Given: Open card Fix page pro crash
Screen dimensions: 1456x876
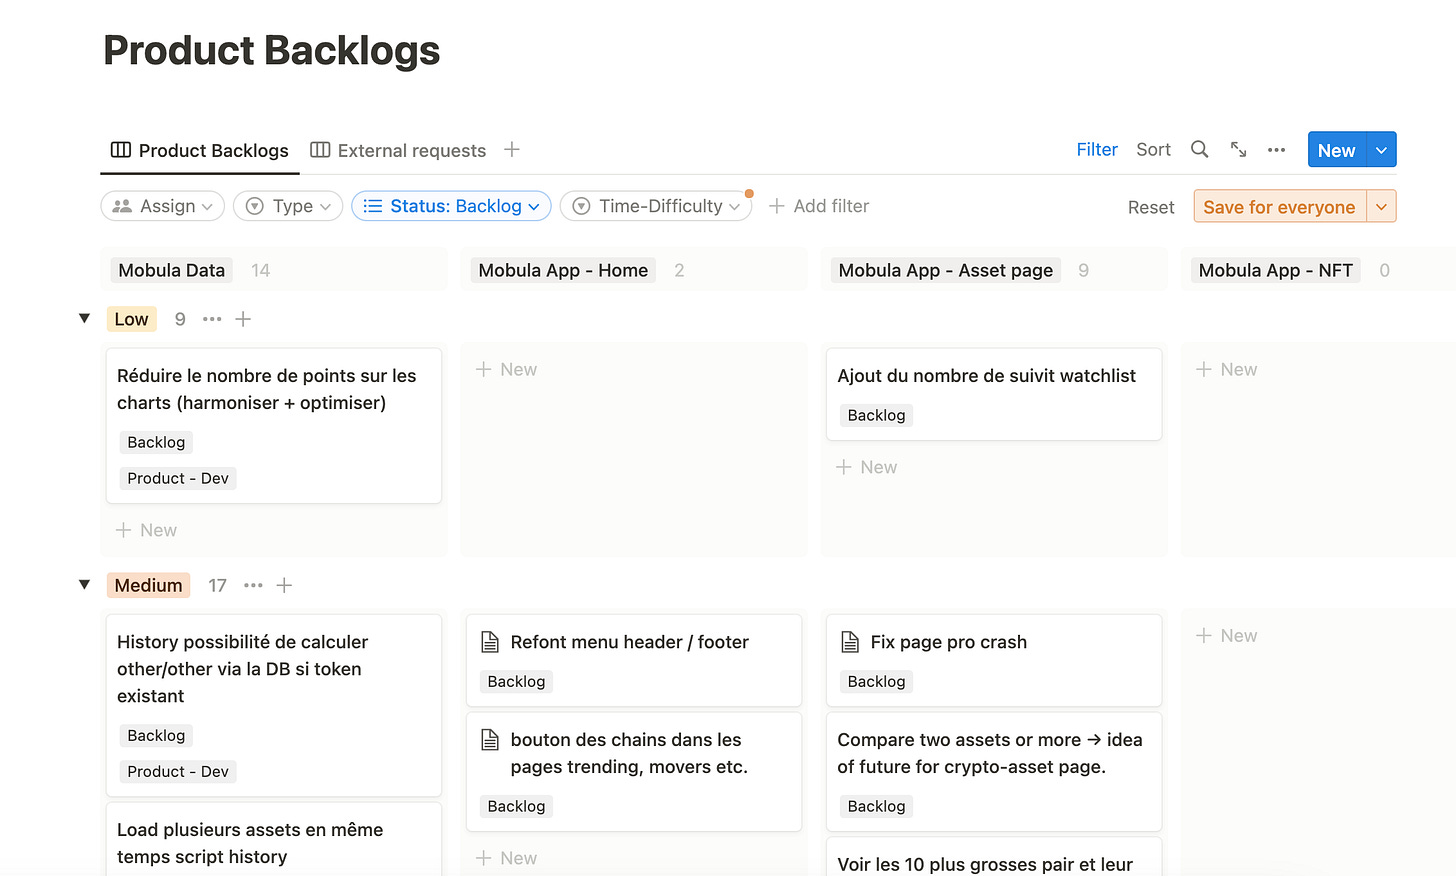Looking at the screenshot, I should coord(994,660).
